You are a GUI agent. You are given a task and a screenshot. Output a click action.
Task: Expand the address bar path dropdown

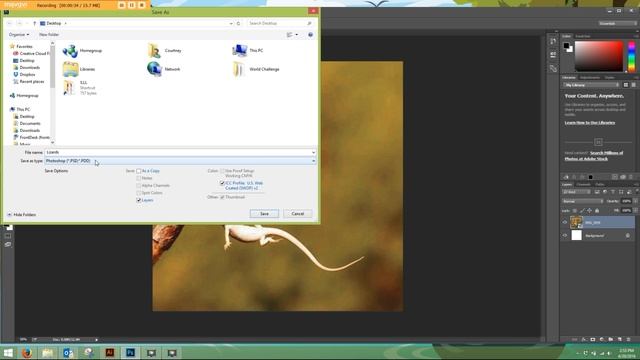point(231,23)
